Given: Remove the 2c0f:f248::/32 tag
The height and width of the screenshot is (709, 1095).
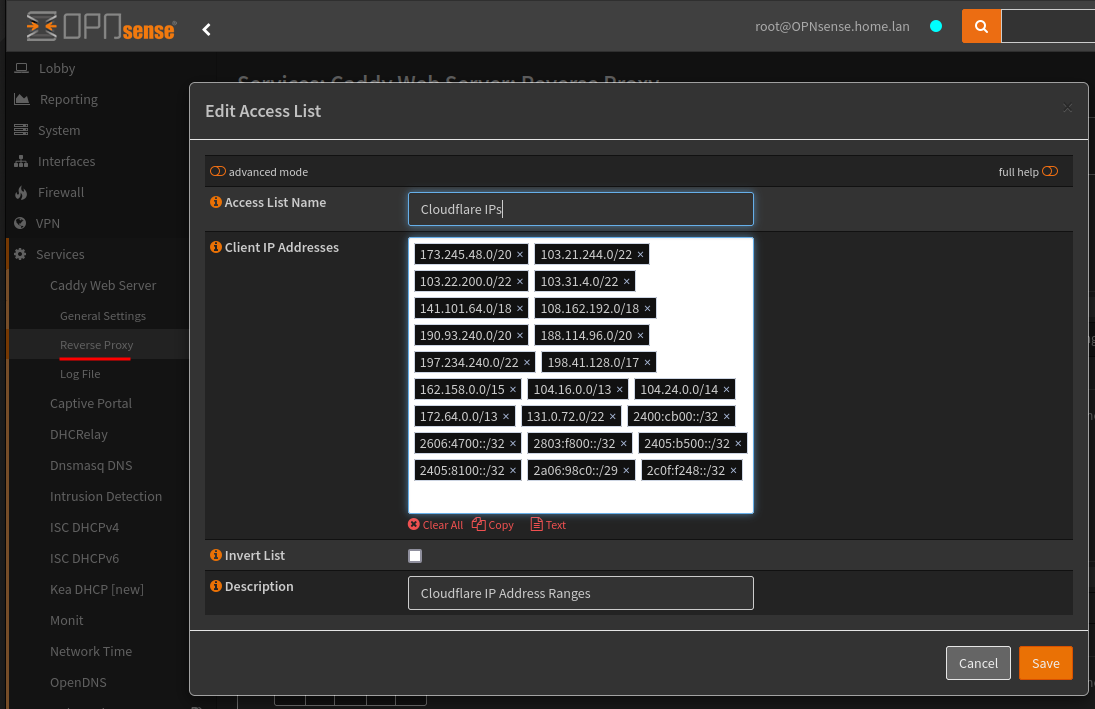Looking at the screenshot, I should [x=733, y=471].
